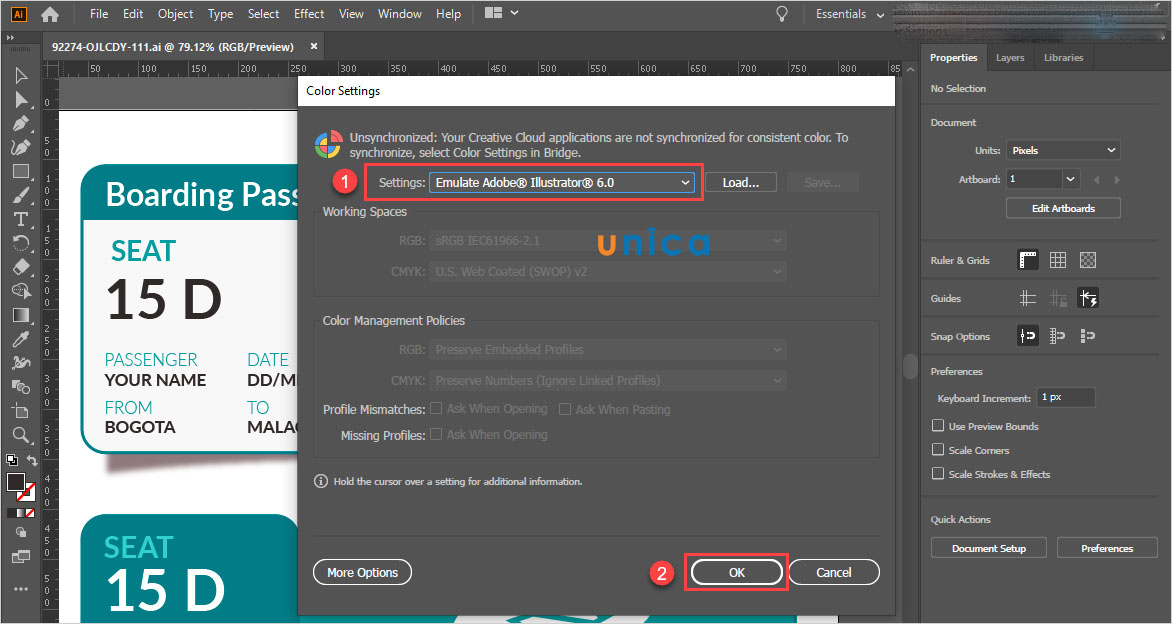This screenshot has height=624, width=1172.
Task: Select the Shape Builder tool
Action: [21, 290]
